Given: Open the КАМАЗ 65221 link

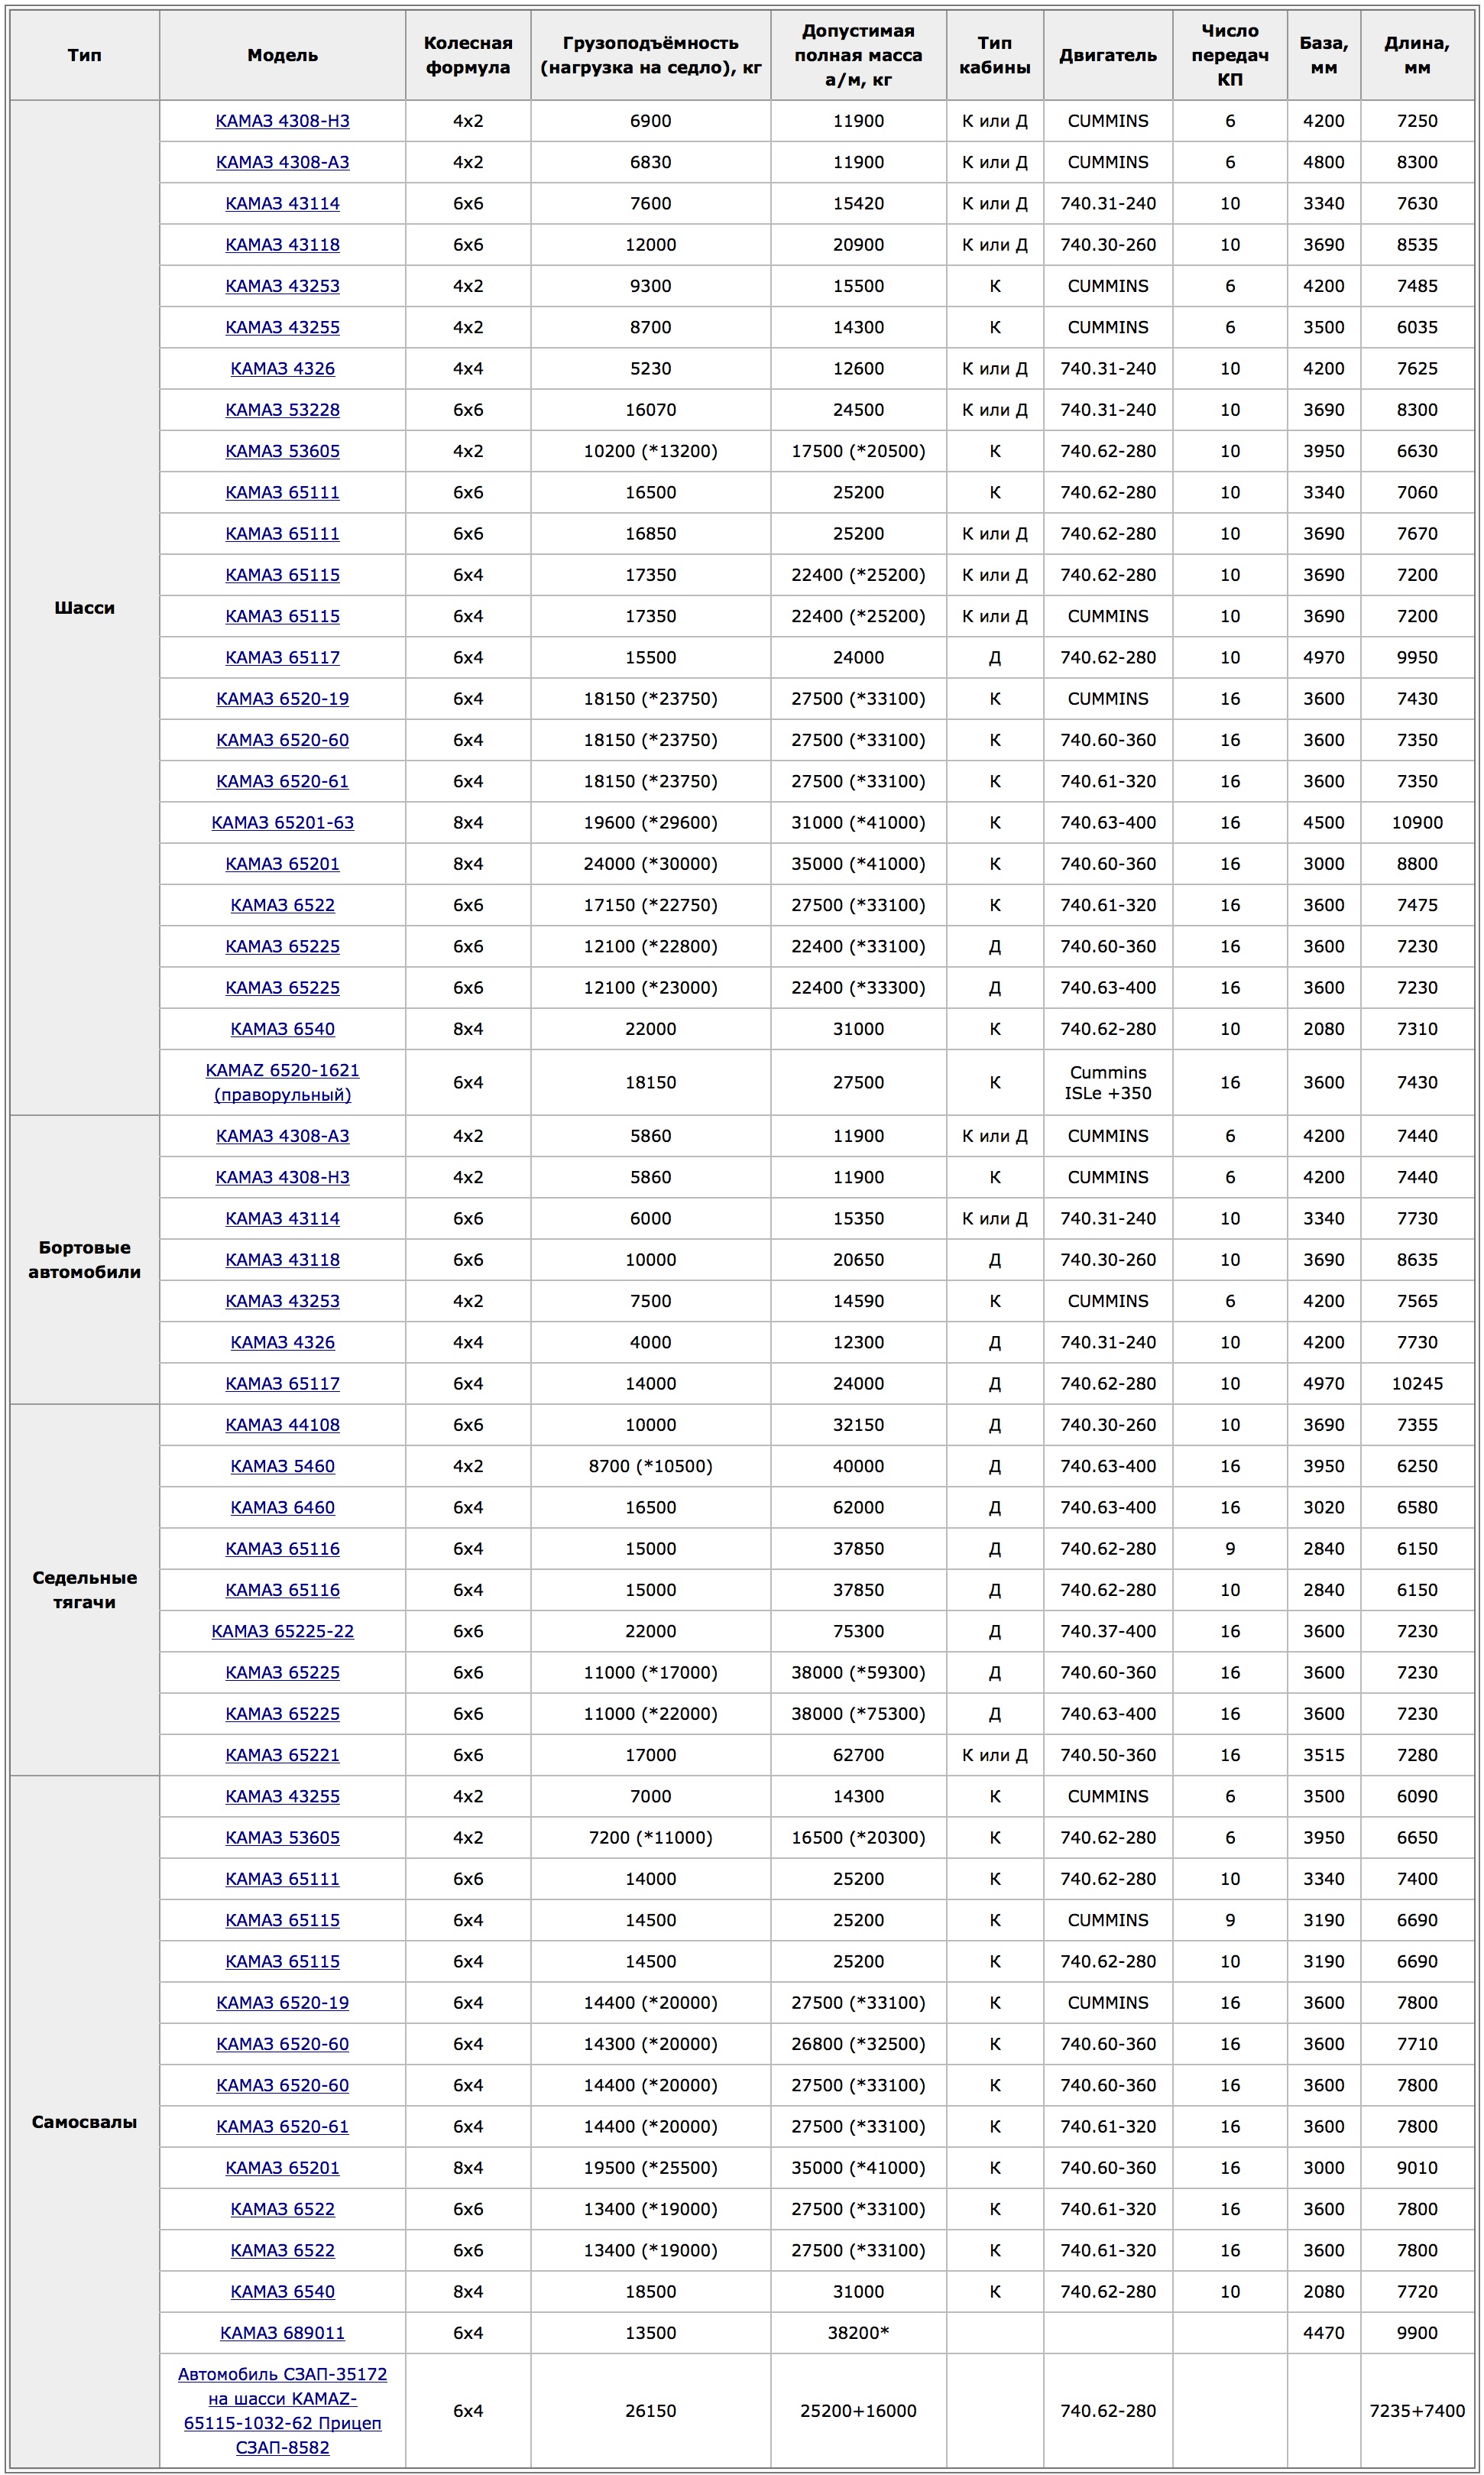Looking at the screenshot, I should (x=282, y=1755).
